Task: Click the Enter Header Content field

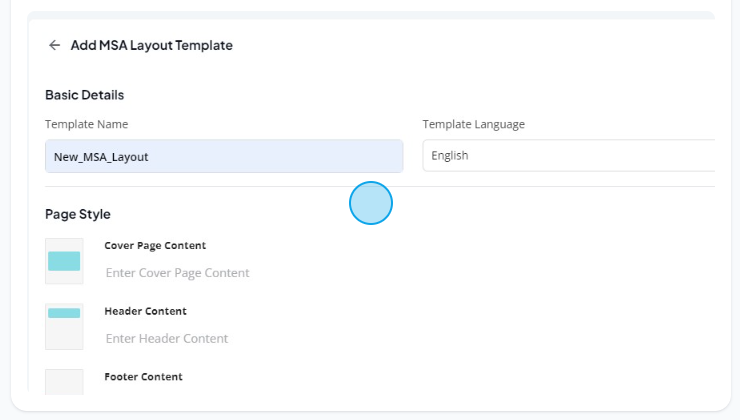Action: 167,338
